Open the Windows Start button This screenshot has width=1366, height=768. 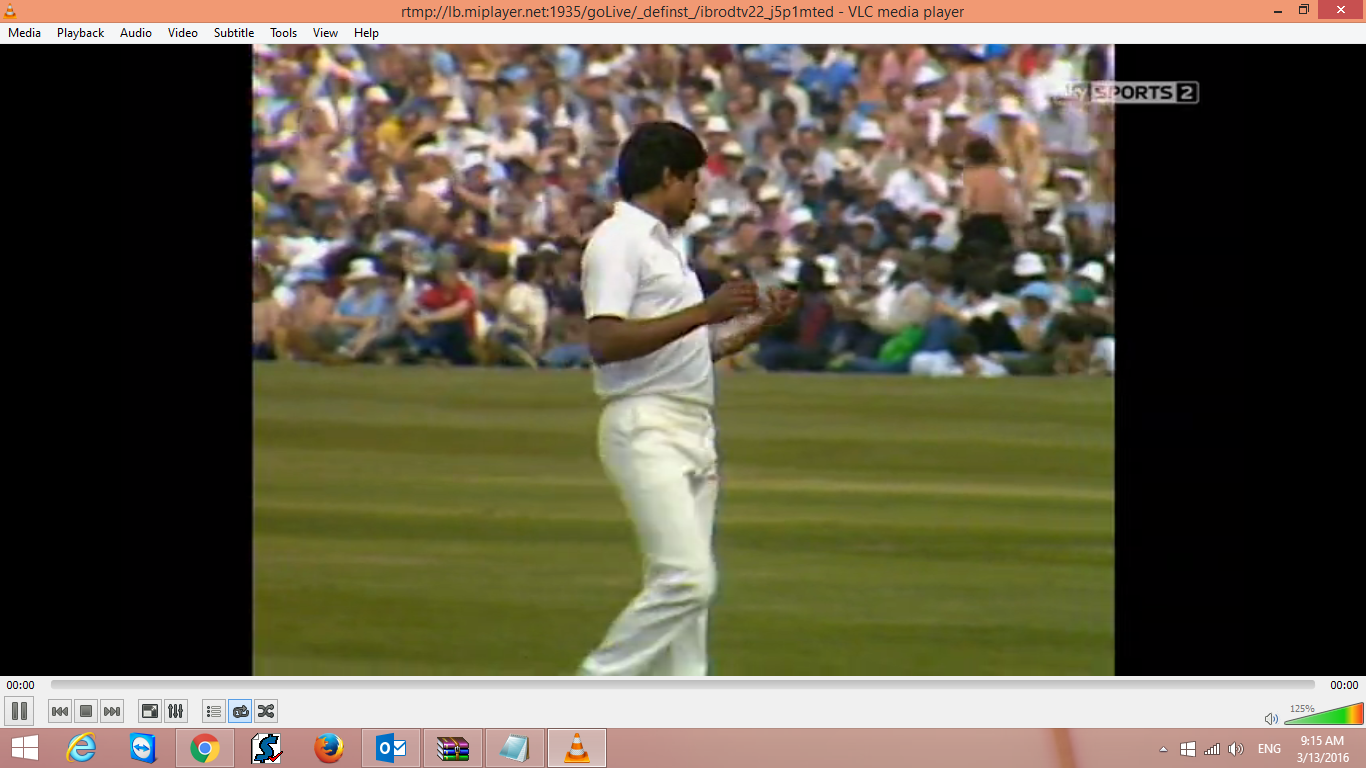point(25,748)
